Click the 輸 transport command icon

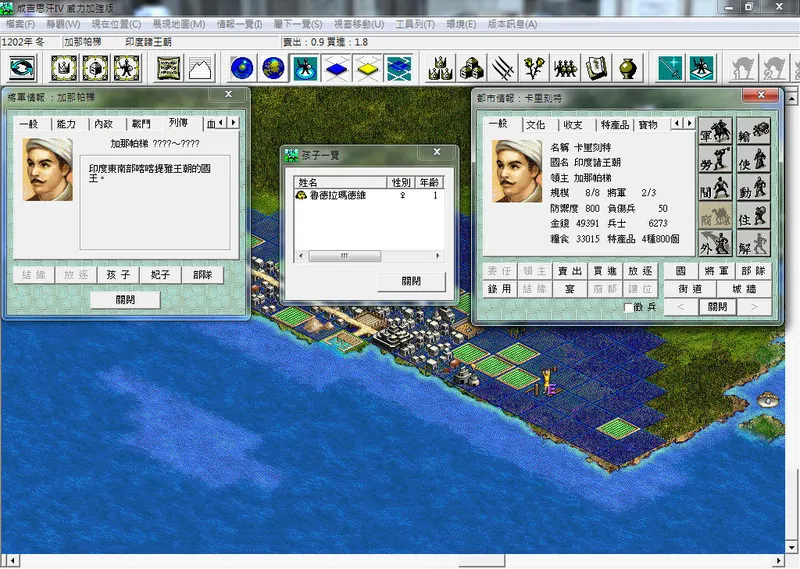tap(754, 131)
